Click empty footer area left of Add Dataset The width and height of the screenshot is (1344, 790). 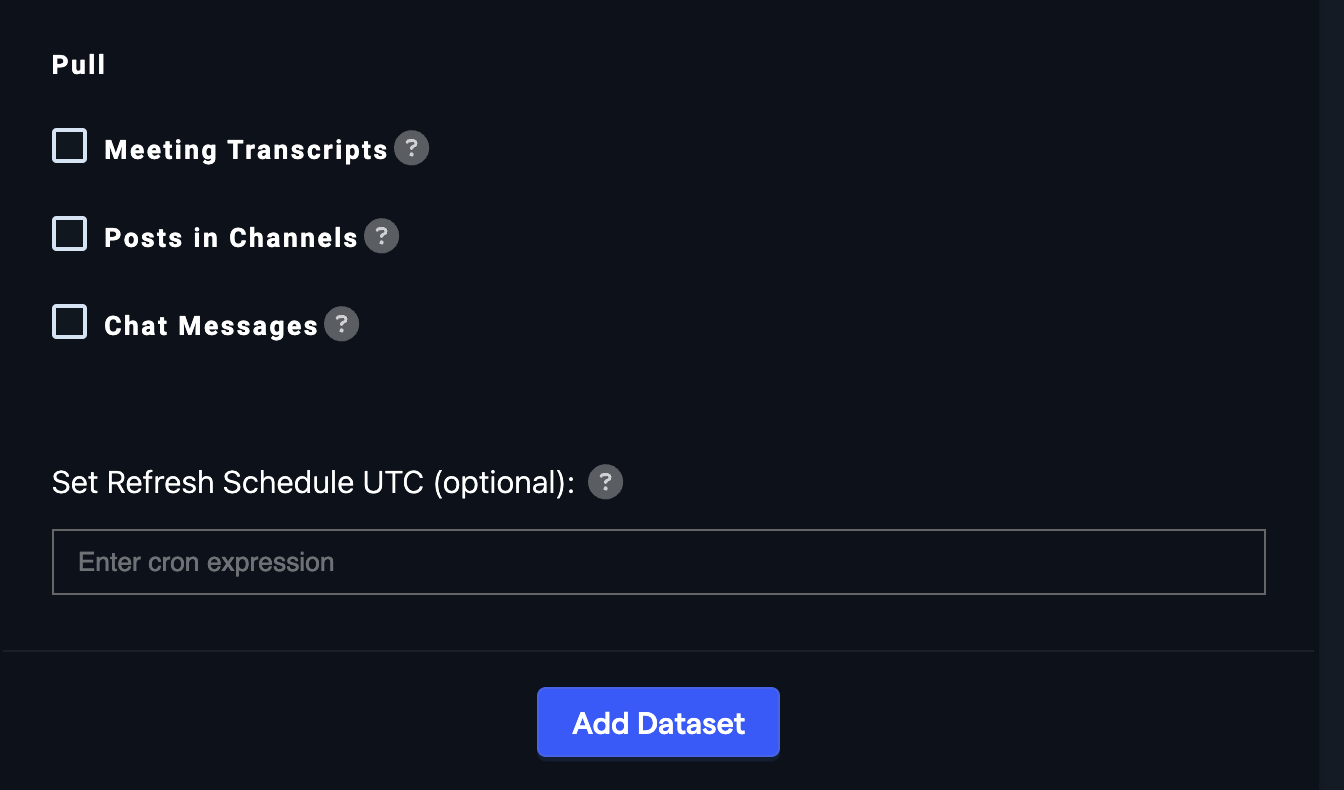250,722
